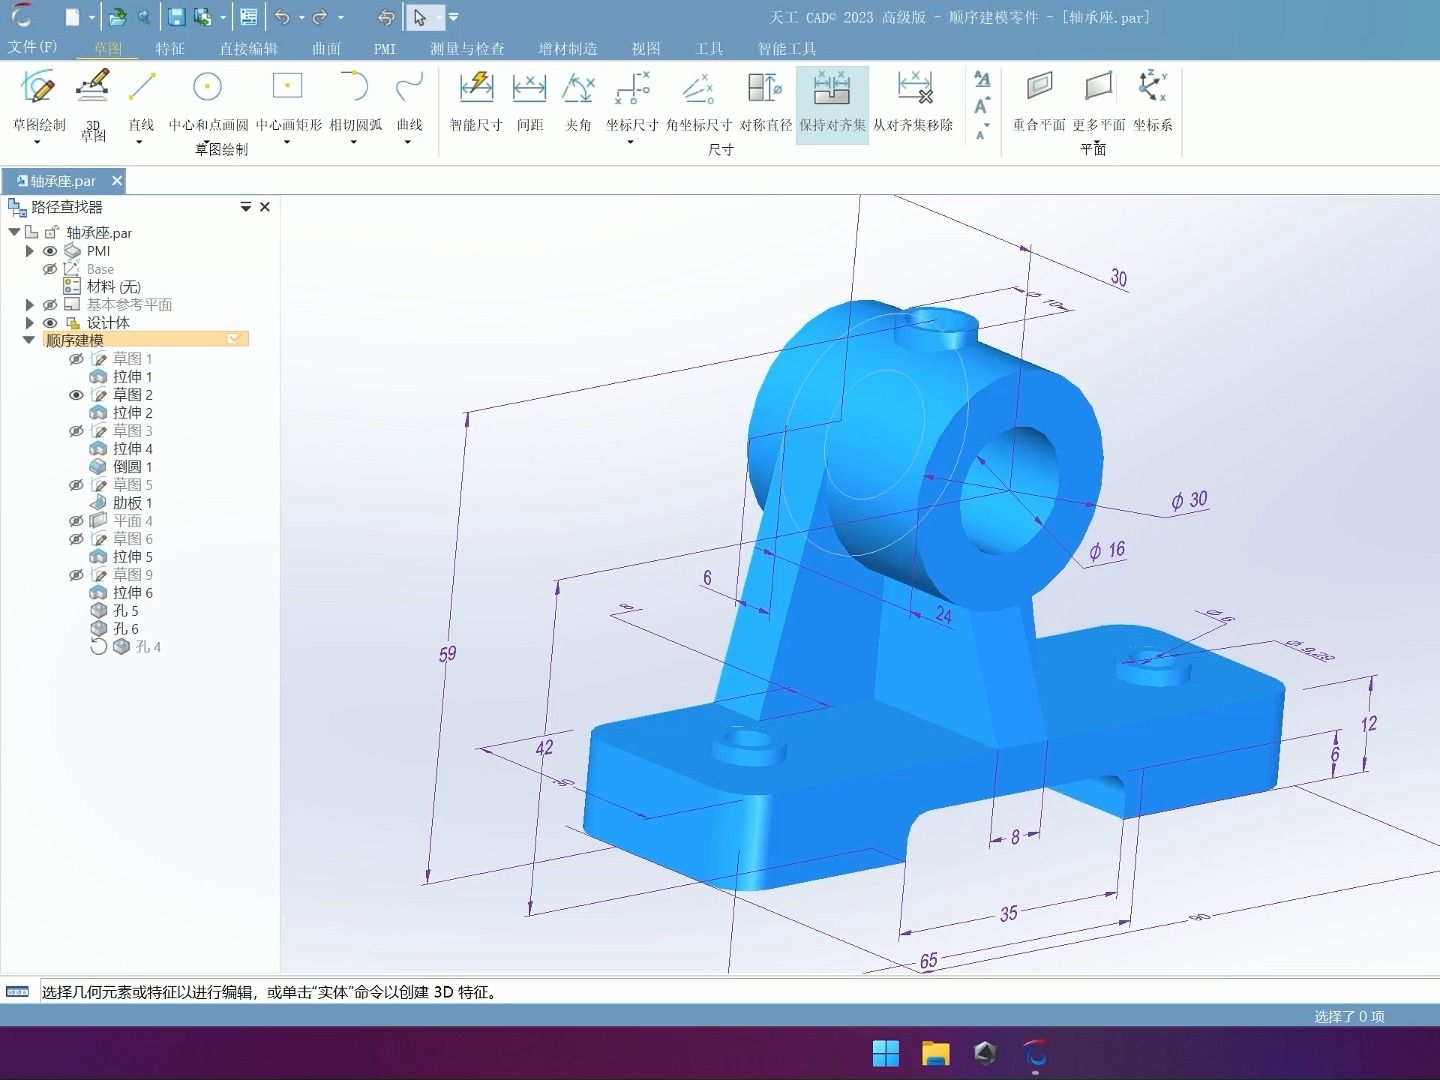Activate the Select arrow tool

click(x=420, y=17)
